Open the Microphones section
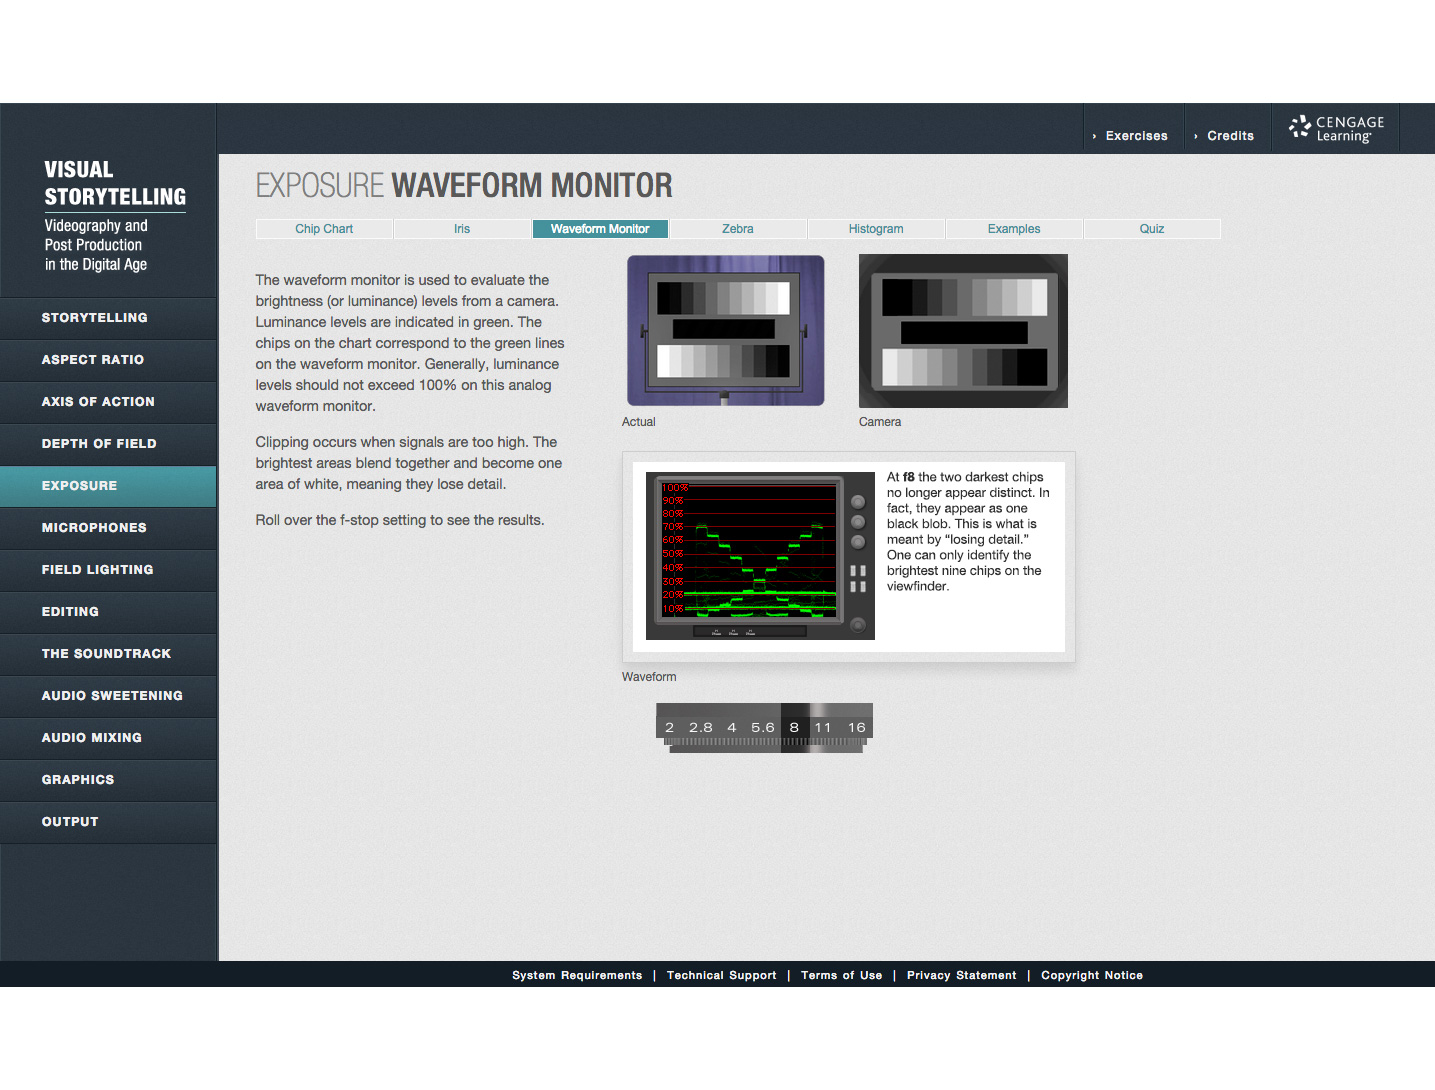This screenshot has width=1435, height=1090. (94, 528)
